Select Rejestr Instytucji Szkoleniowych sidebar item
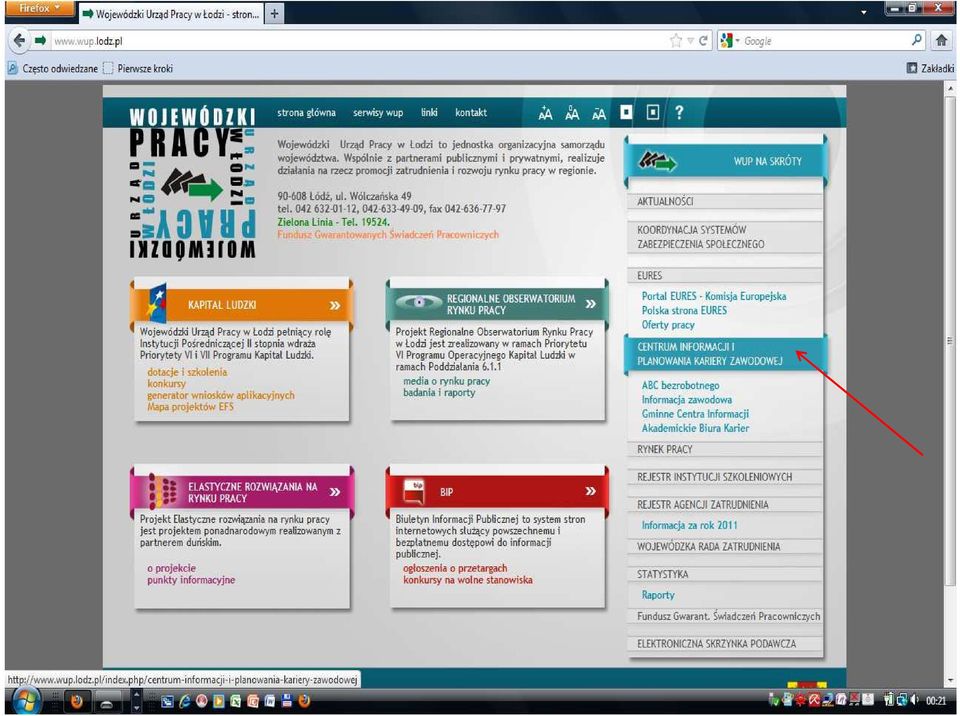Viewport: 960px width, 716px height. (725, 477)
